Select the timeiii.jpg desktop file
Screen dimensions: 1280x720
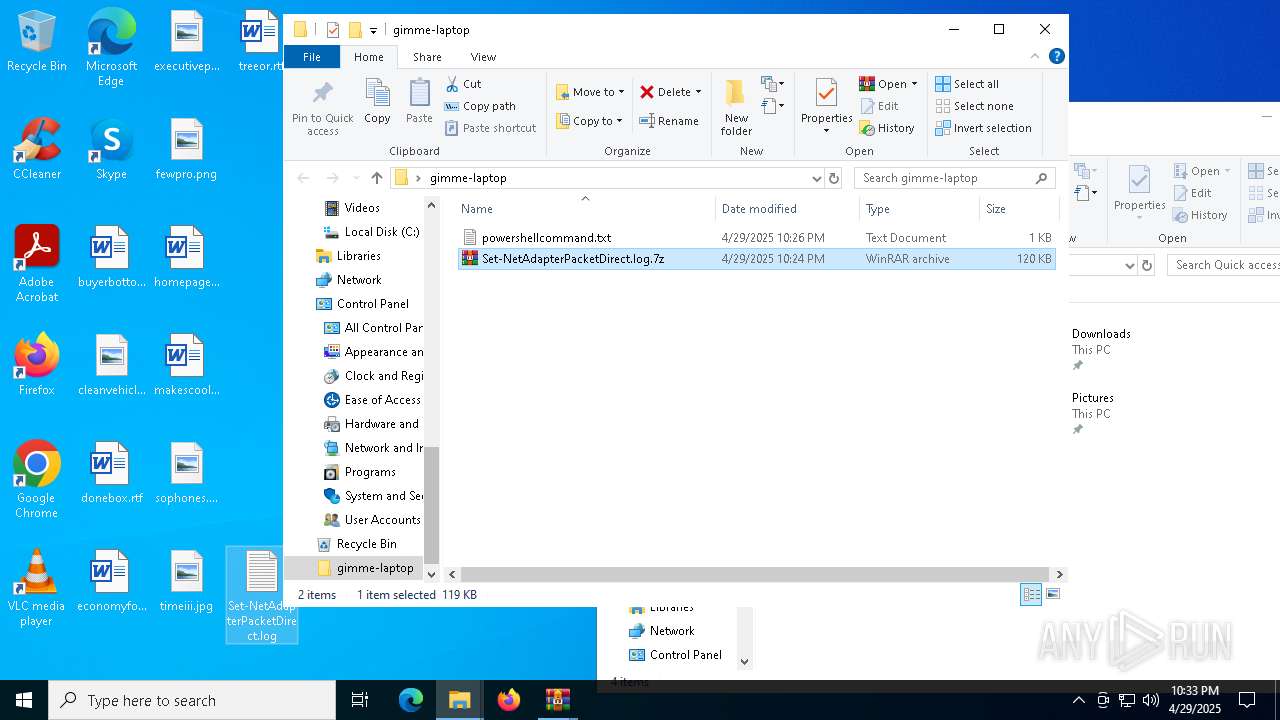coord(187,581)
